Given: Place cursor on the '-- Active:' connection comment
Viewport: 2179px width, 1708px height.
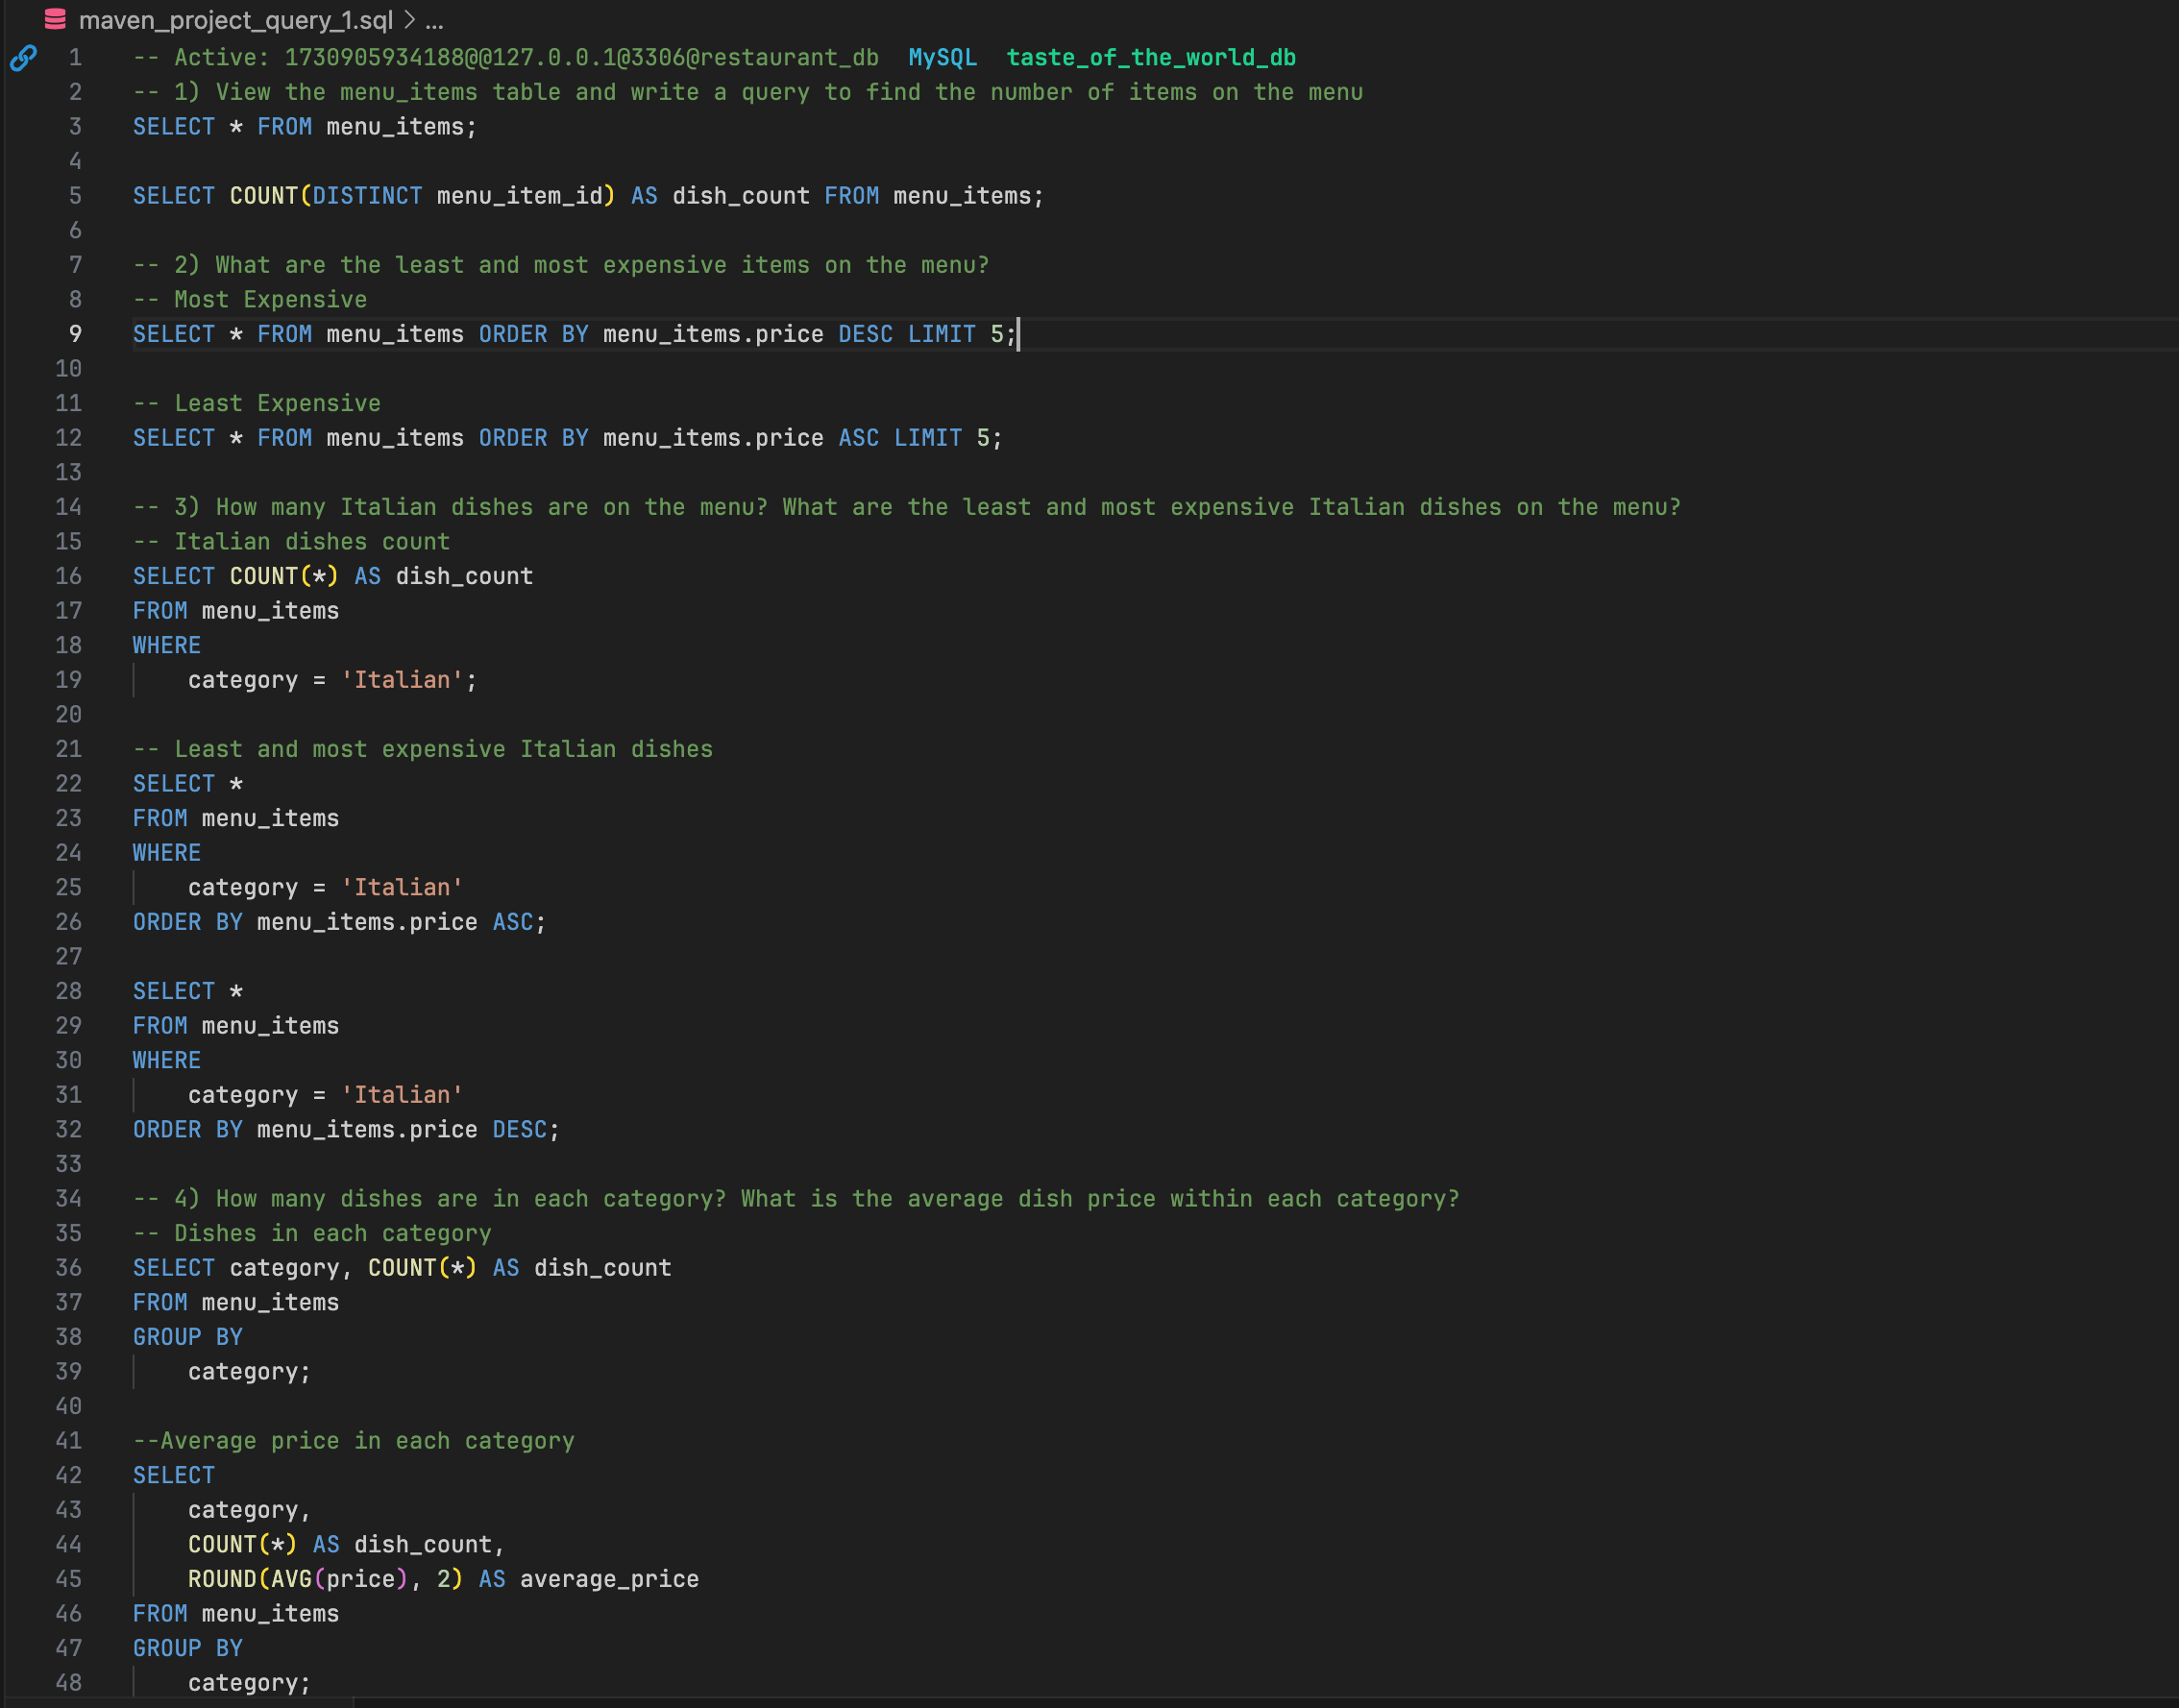Looking at the screenshot, I should coord(506,58).
